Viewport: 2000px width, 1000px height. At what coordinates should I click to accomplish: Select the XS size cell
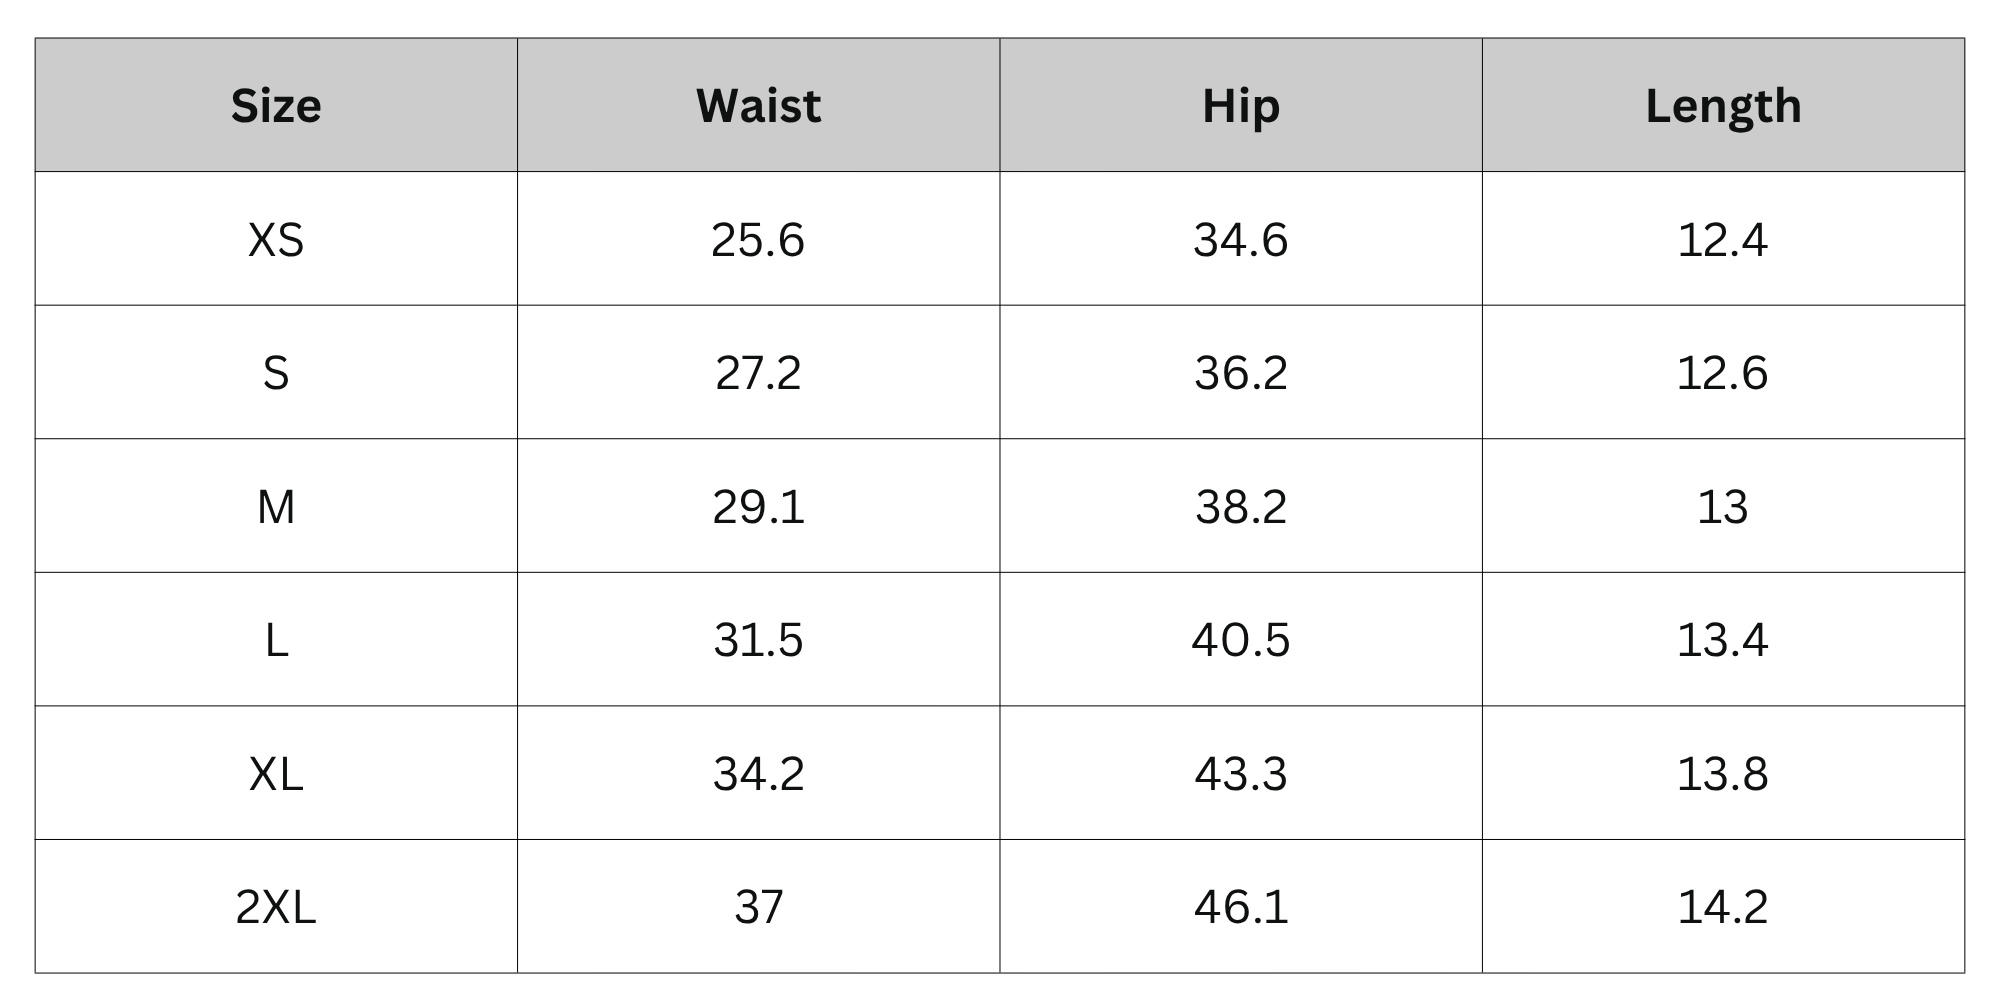click(276, 239)
